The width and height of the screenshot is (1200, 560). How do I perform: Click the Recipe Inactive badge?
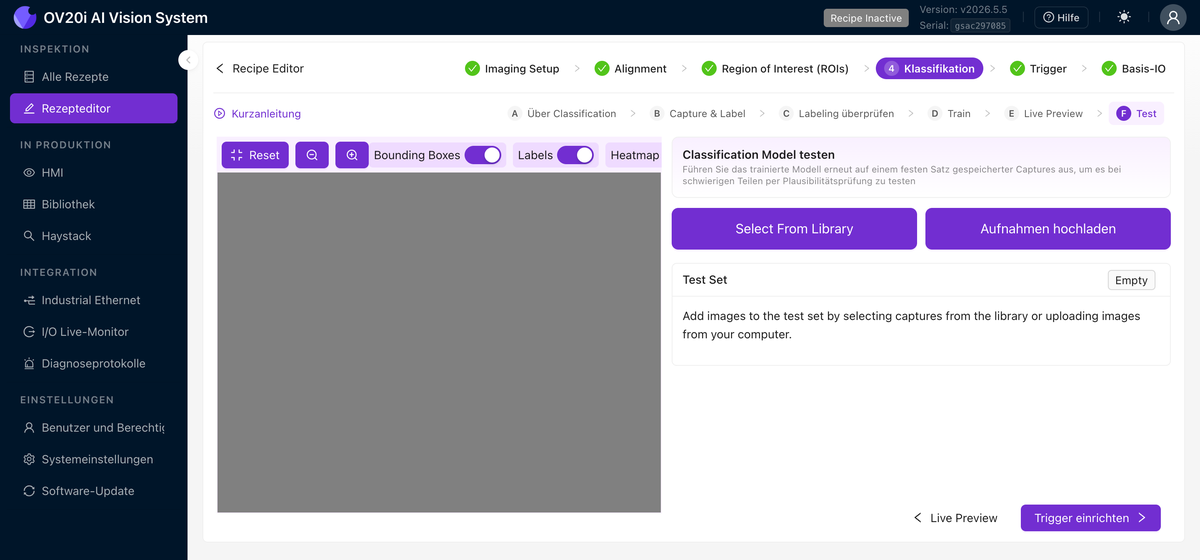[866, 18]
